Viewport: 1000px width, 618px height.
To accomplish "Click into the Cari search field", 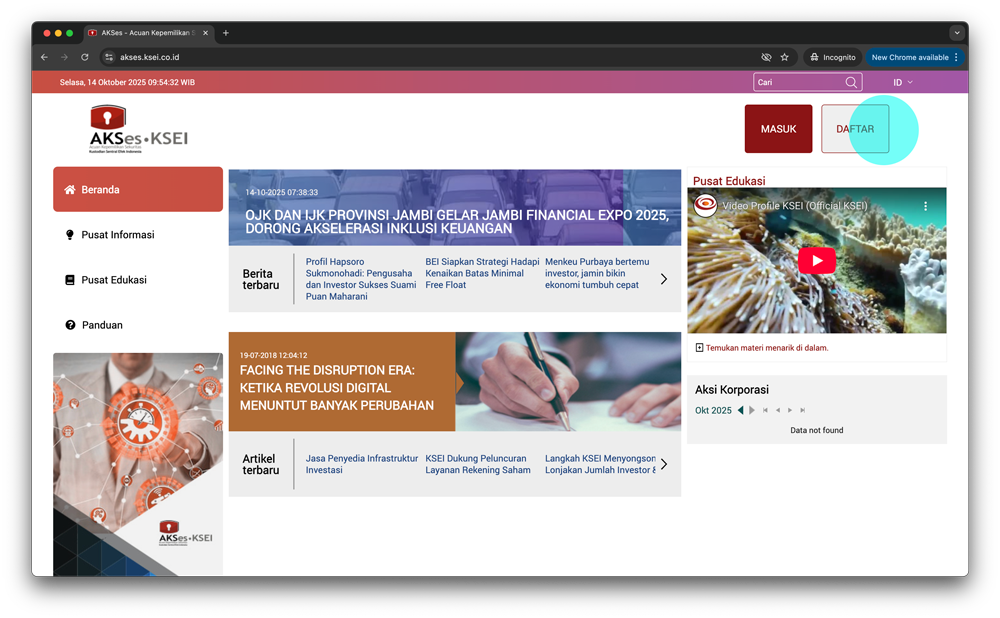I will (797, 82).
